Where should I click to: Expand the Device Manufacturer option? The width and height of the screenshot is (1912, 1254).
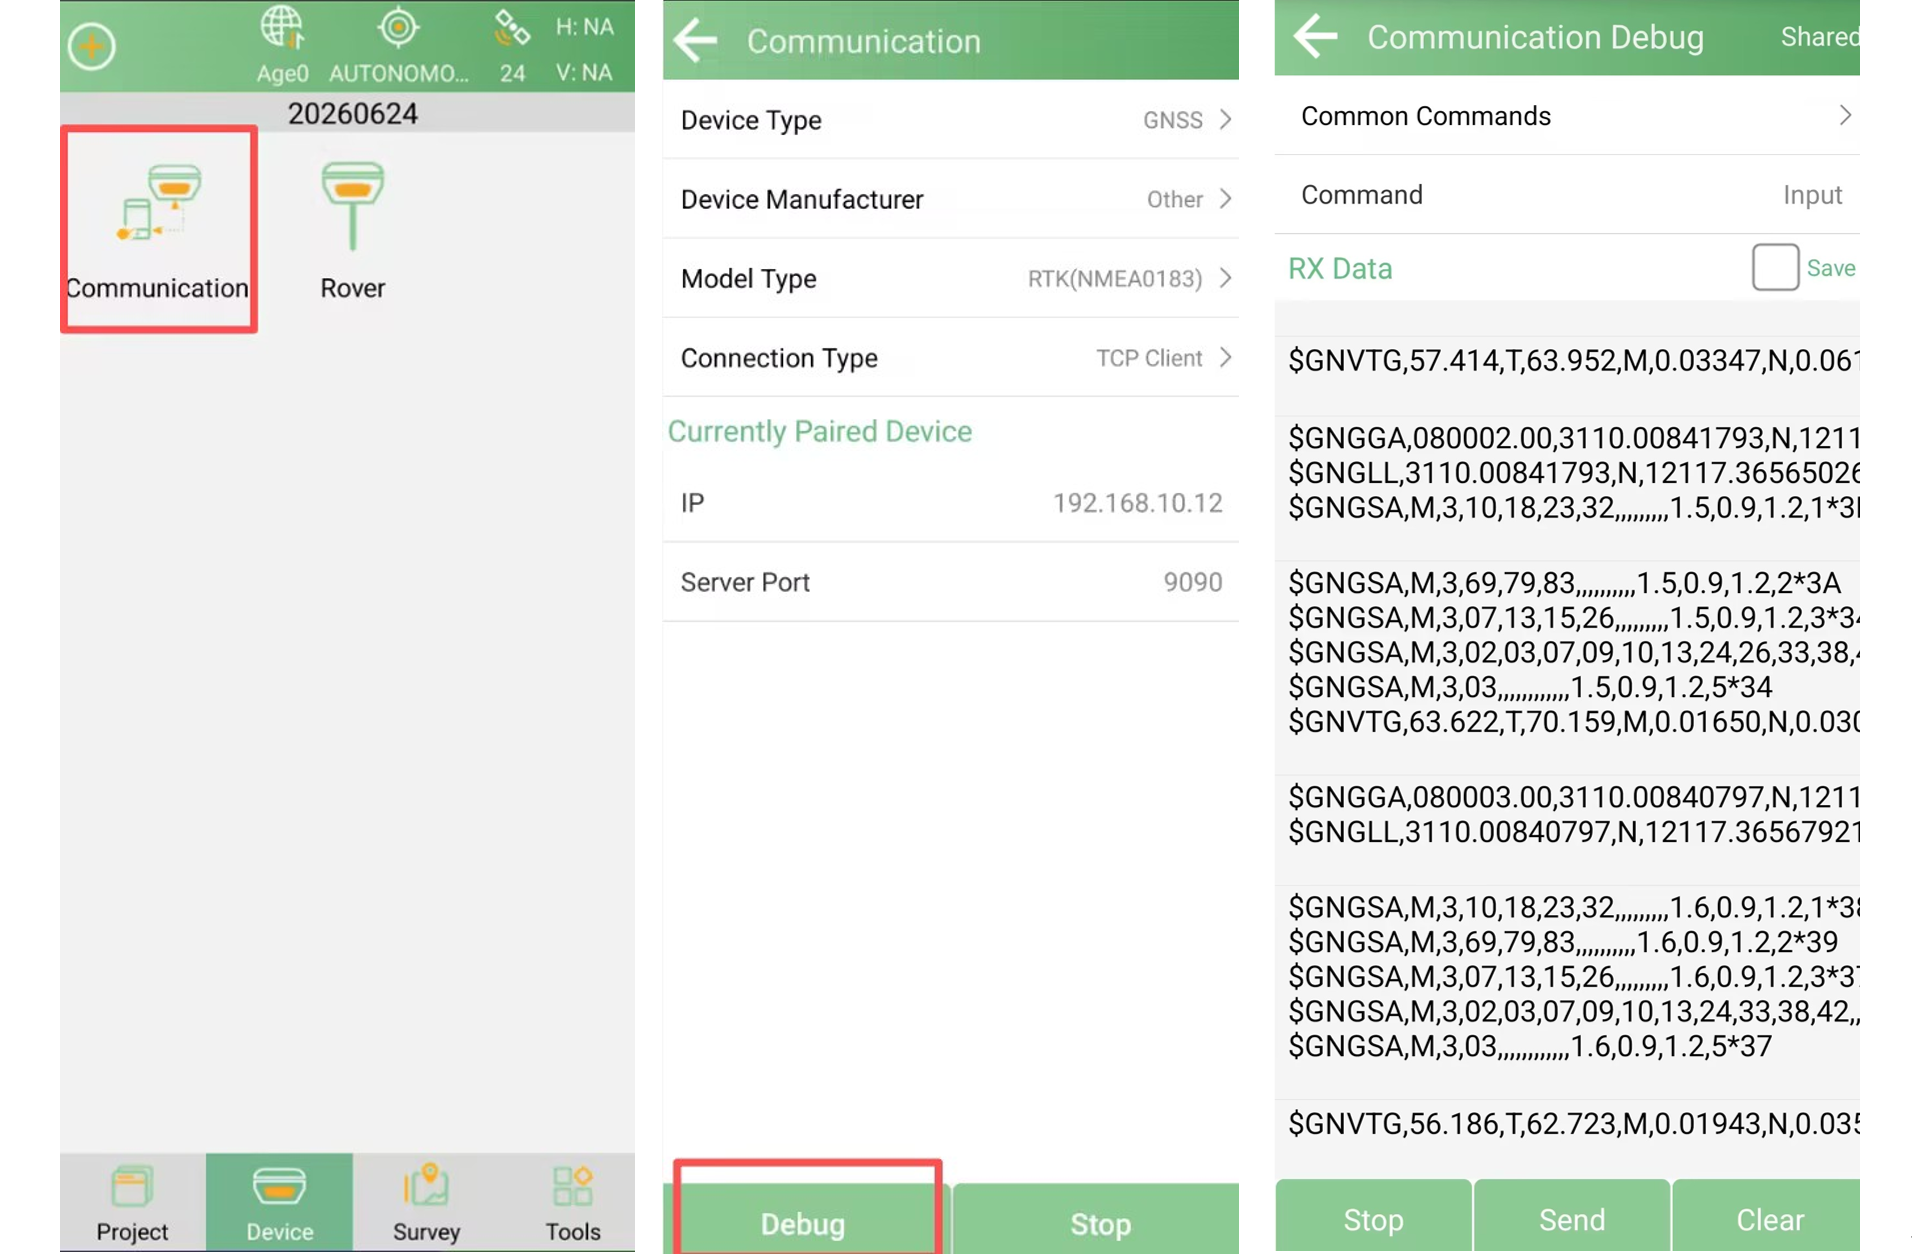pos(951,199)
